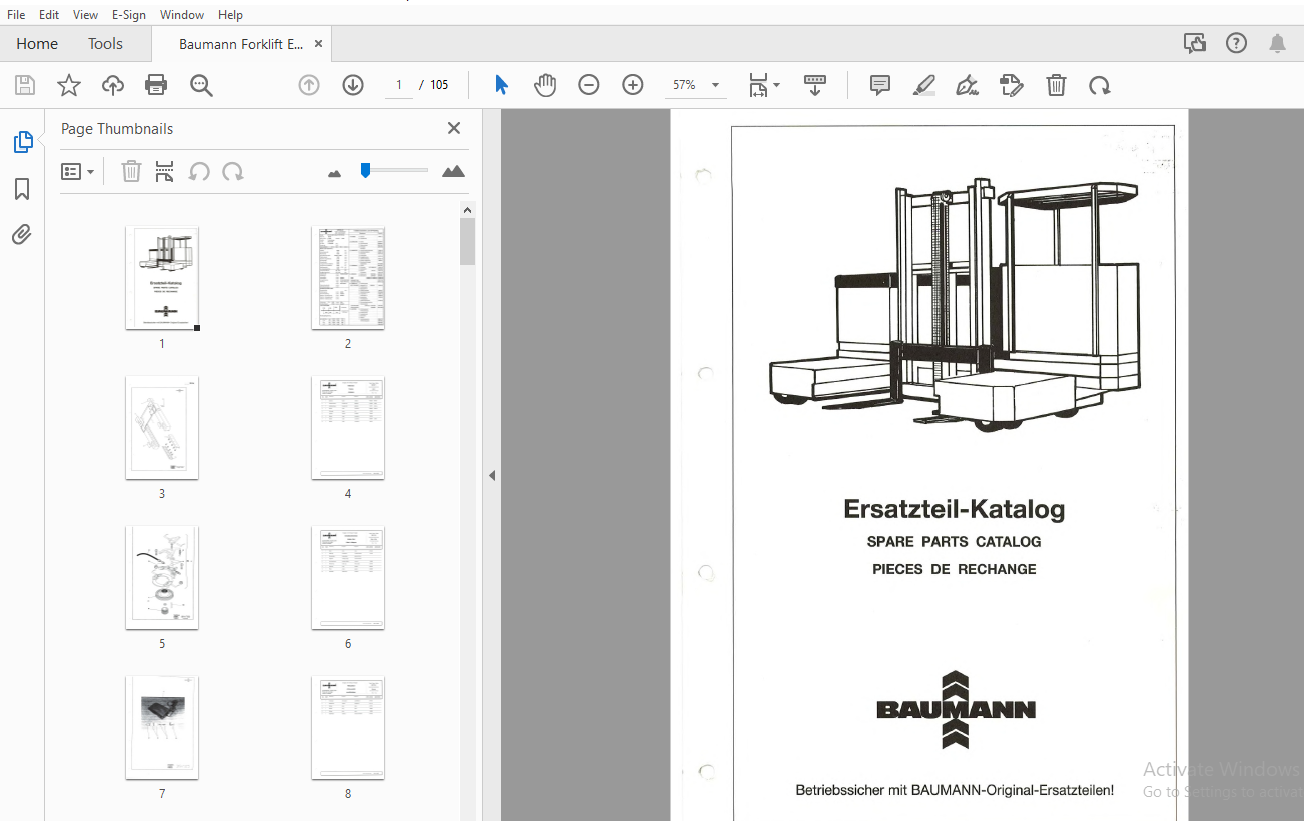The width and height of the screenshot is (1304, 821).
Task: Click the page number input field
Action: click(398, 85)
